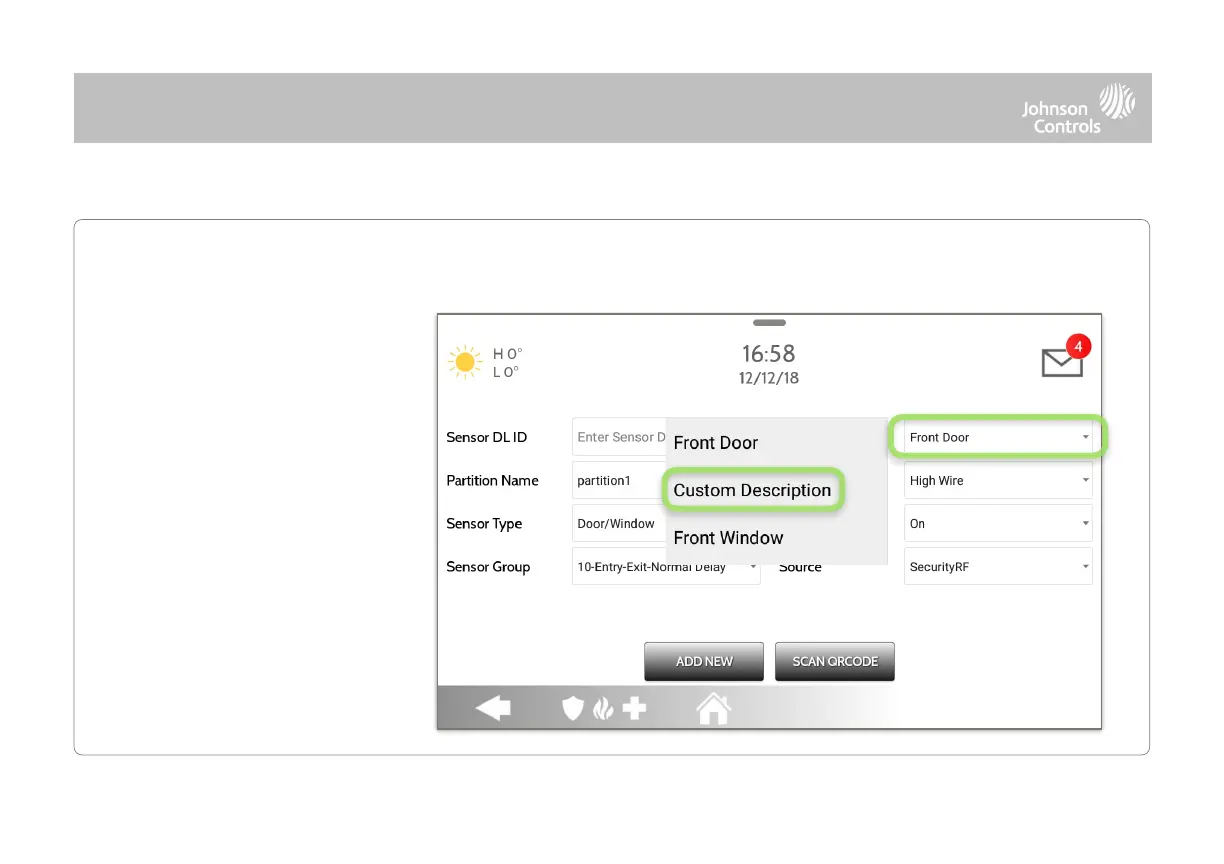The height and width of the screenshot is (864, 1224).
Task: Expand the Sensor Group dropdown
Action: [666, 567]
